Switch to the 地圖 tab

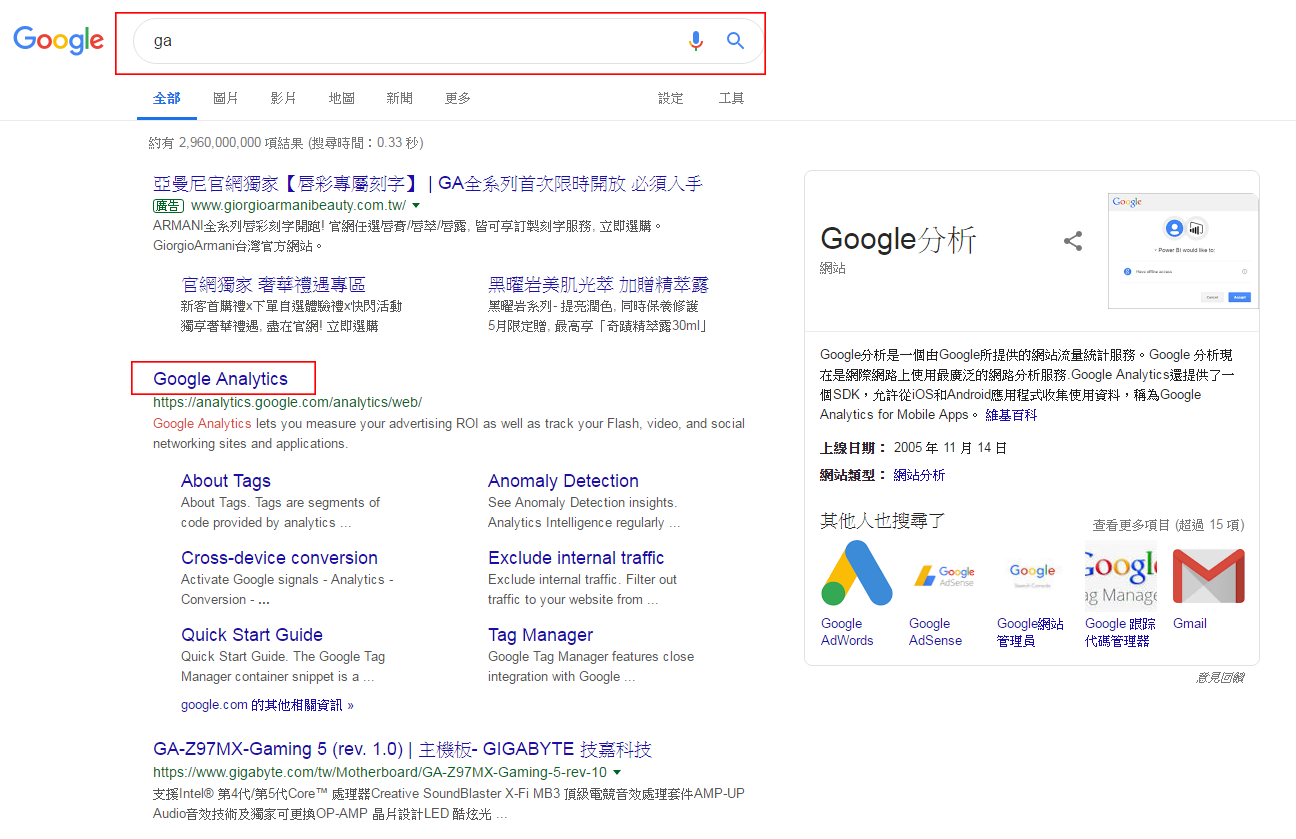click(x=342, y=98)
